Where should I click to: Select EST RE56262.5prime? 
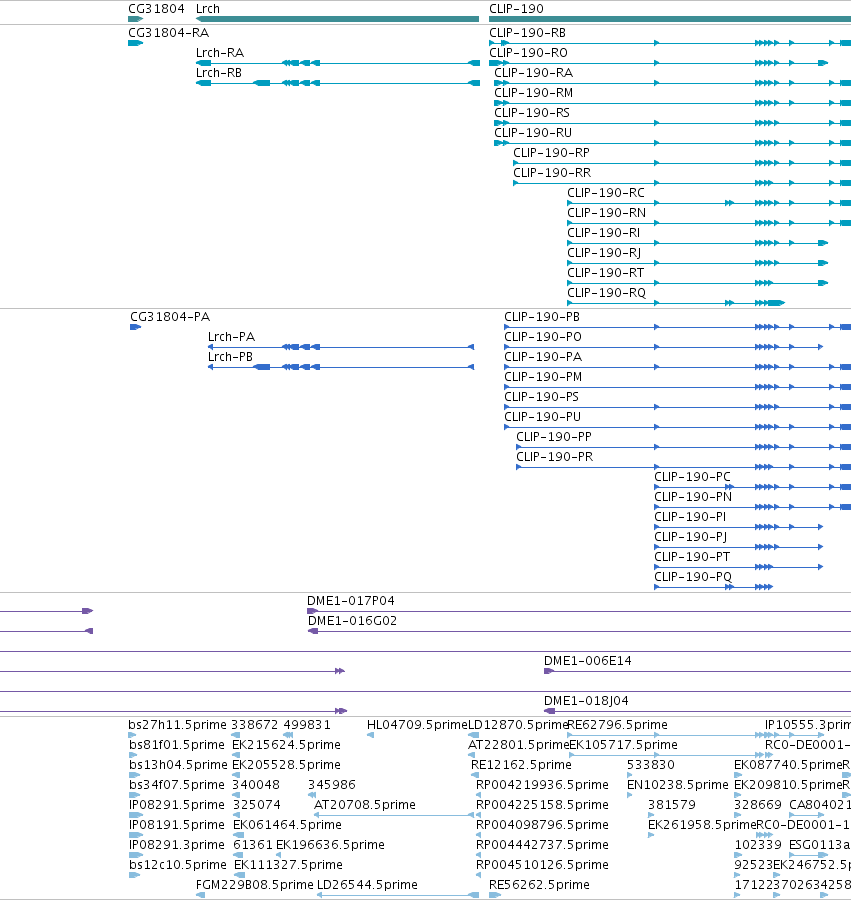[539, 885]
